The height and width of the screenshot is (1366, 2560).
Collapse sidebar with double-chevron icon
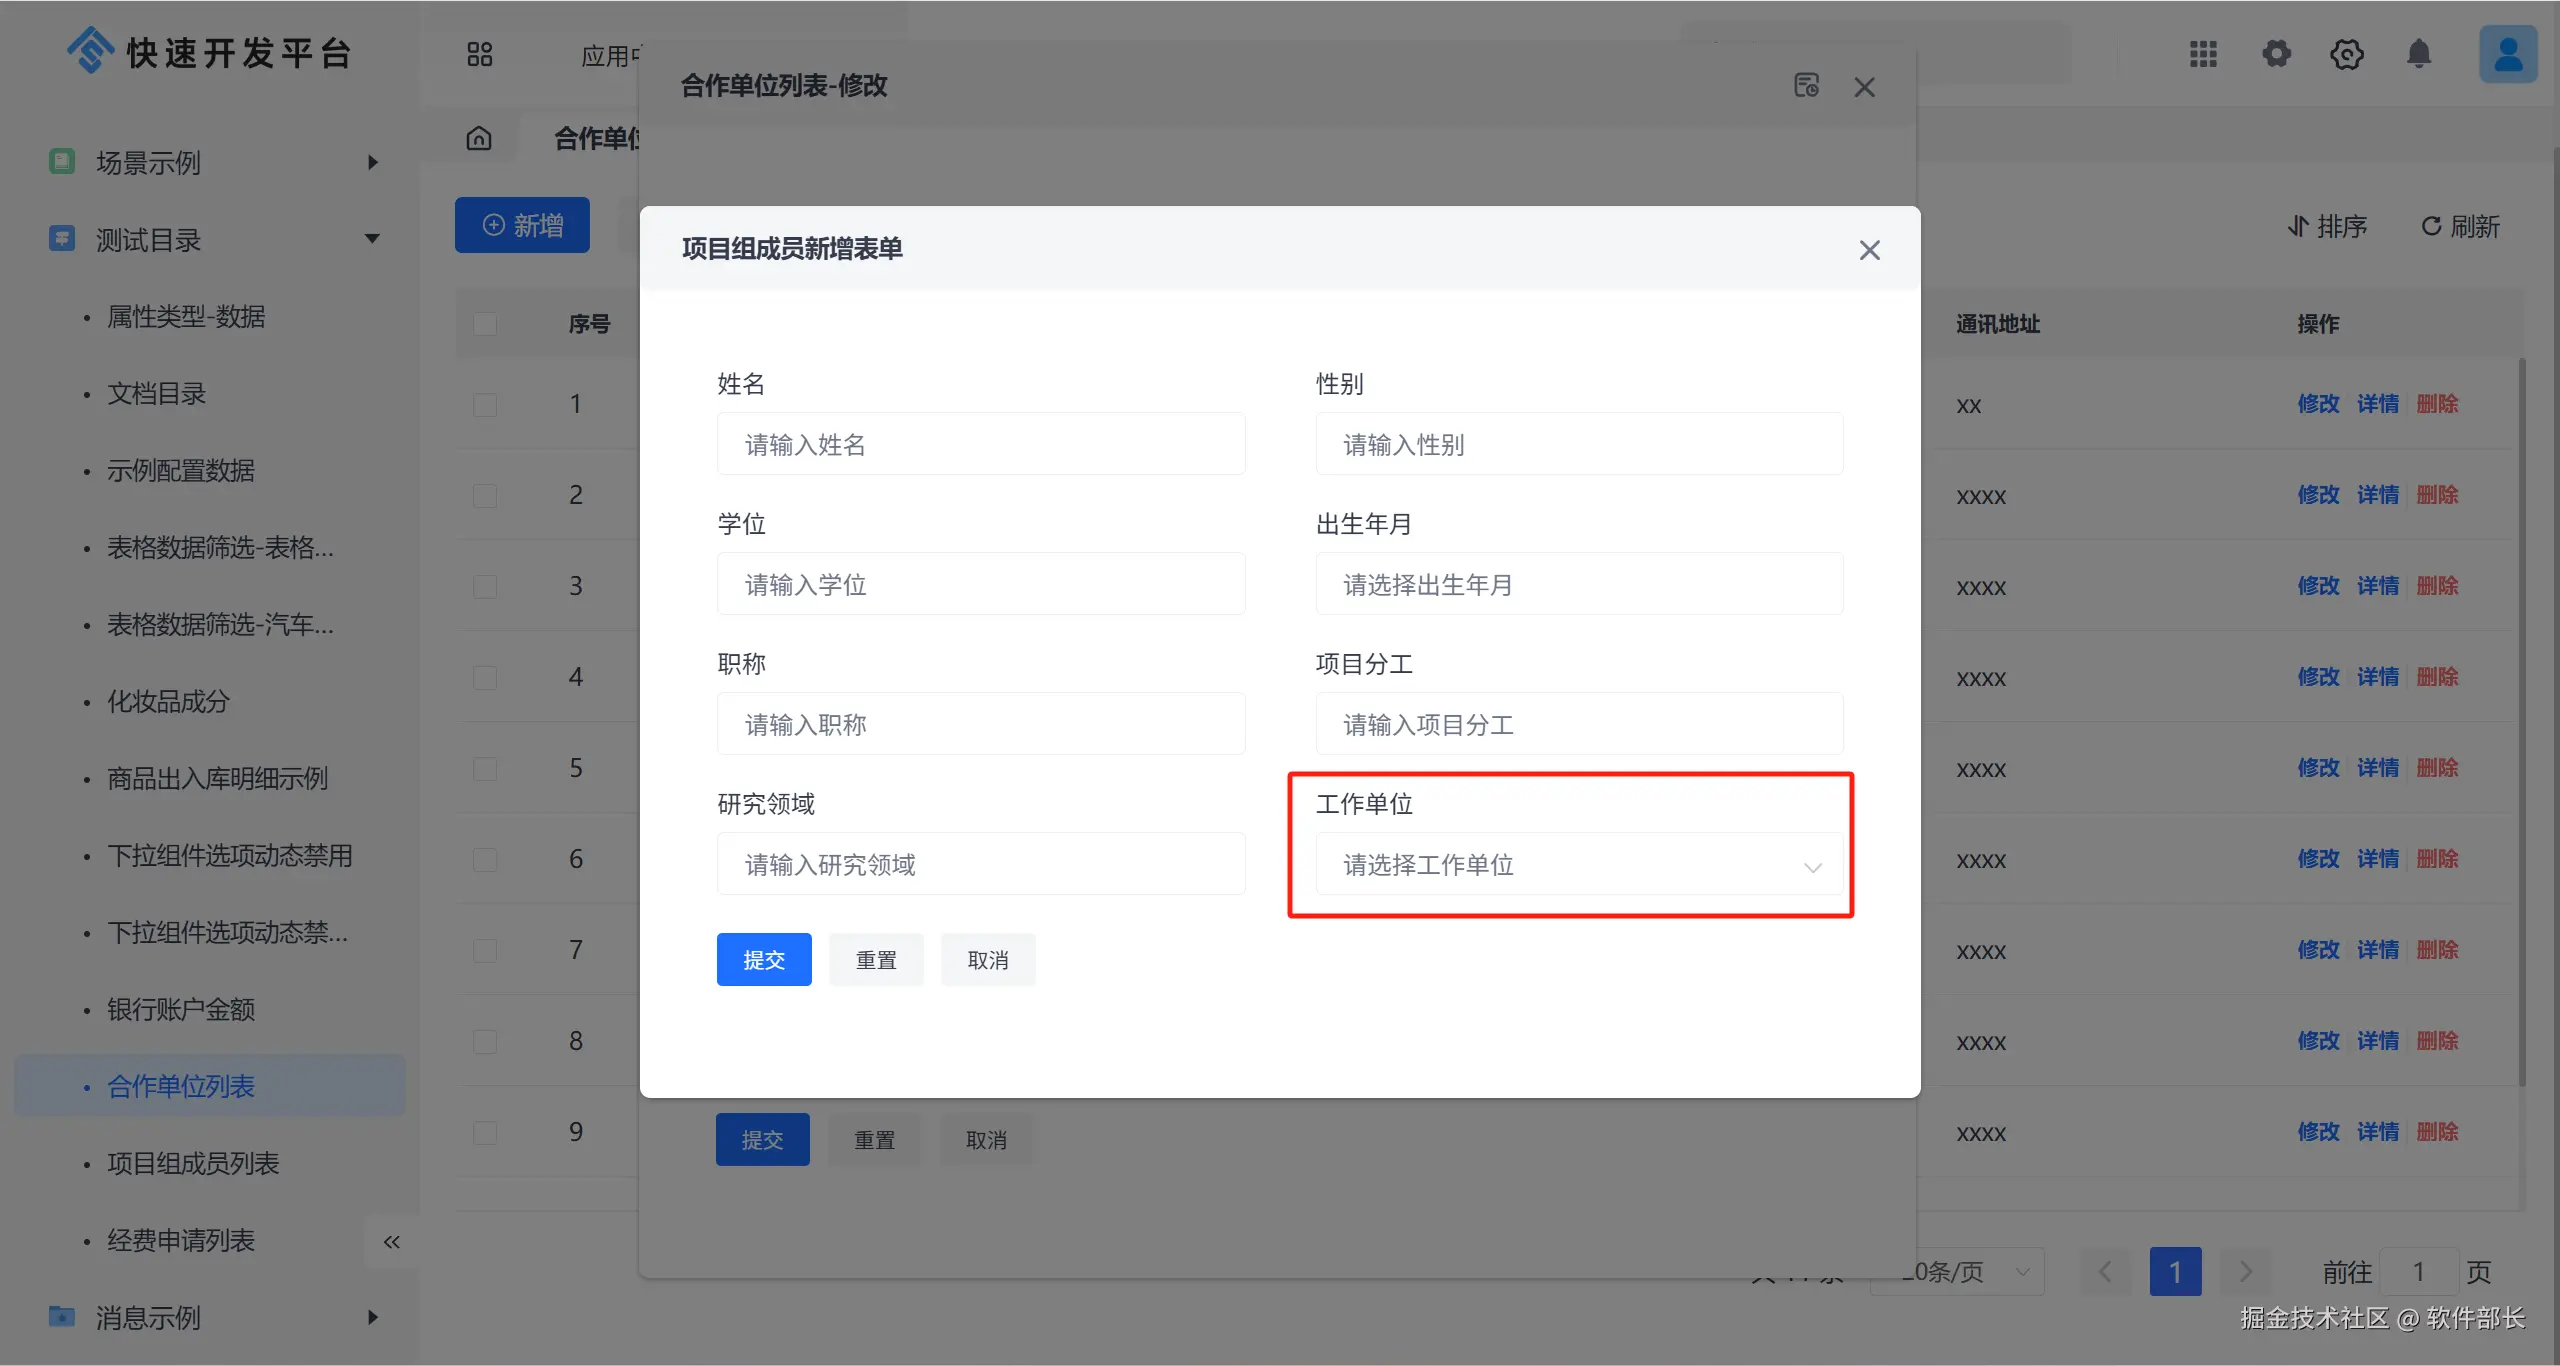pyautogui.click(x=391, y=1242)
